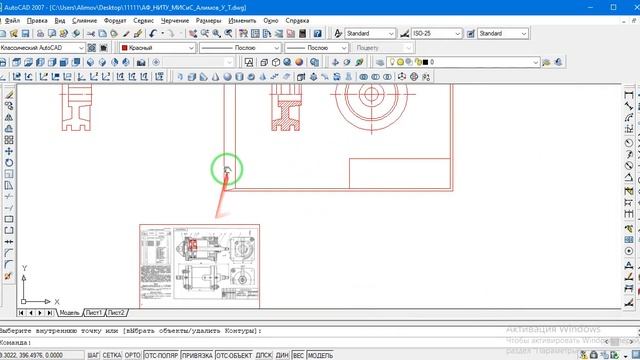The width and height of the screenshot is (640, 360).
Task: Select the Array tool
Action: tap(9, 140)
